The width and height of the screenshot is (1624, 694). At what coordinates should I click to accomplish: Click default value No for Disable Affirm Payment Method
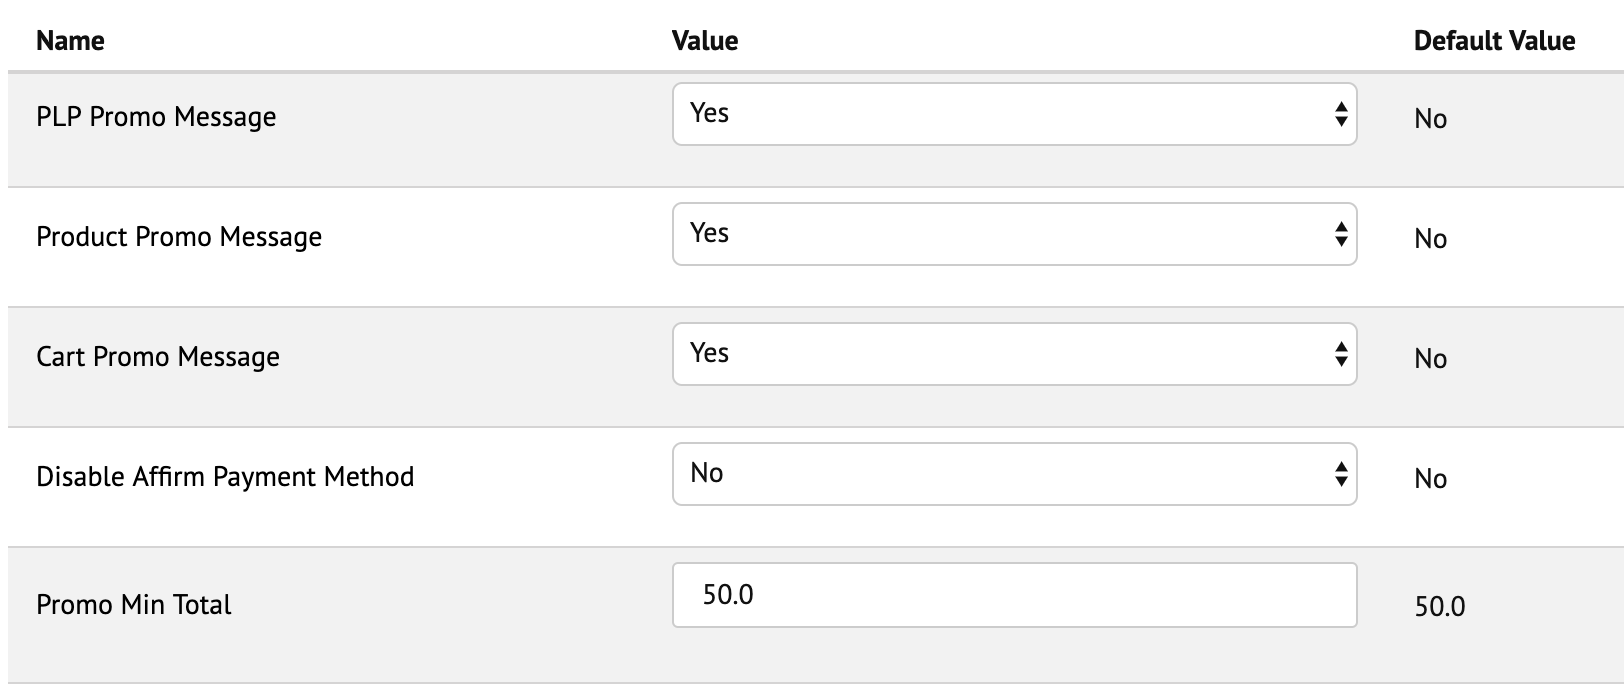(x=1430, y=479)
